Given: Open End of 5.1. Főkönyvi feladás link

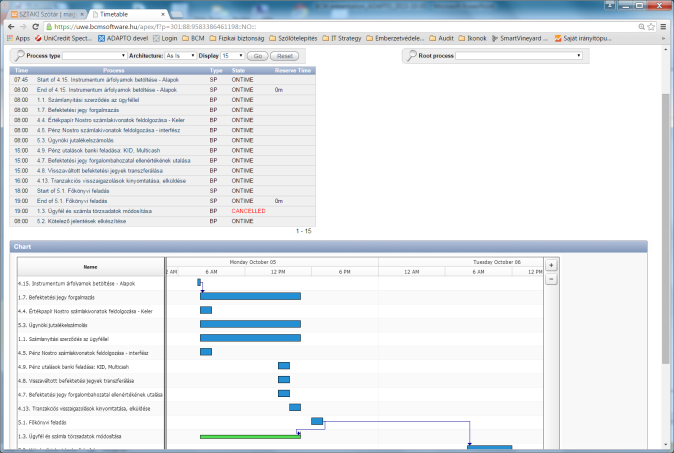Looking at the screenshot, I should click(72, 201).
